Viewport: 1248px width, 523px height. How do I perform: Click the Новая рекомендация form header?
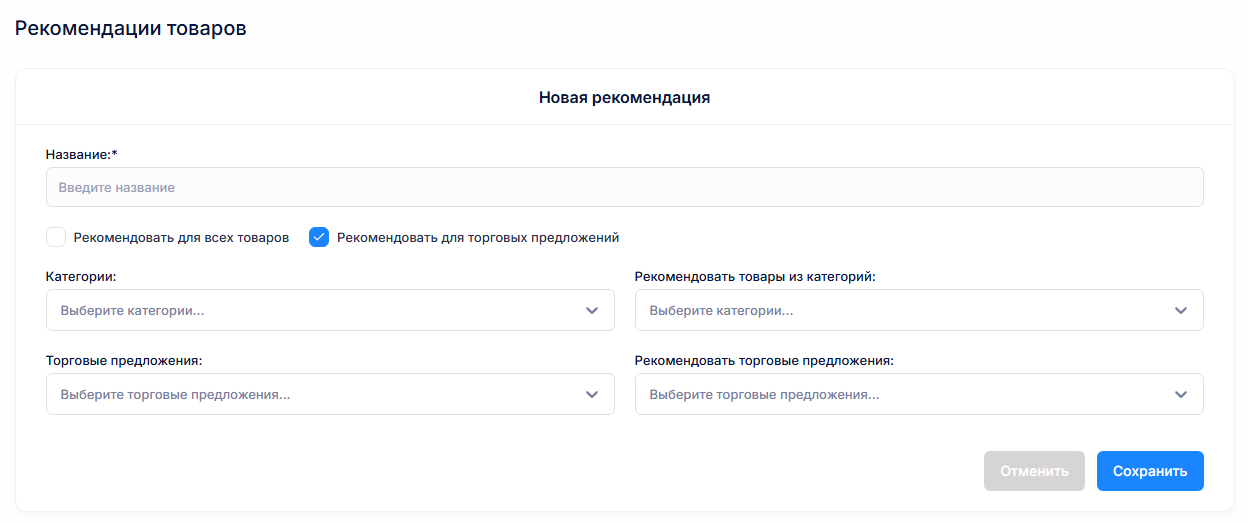click(624, 97)
